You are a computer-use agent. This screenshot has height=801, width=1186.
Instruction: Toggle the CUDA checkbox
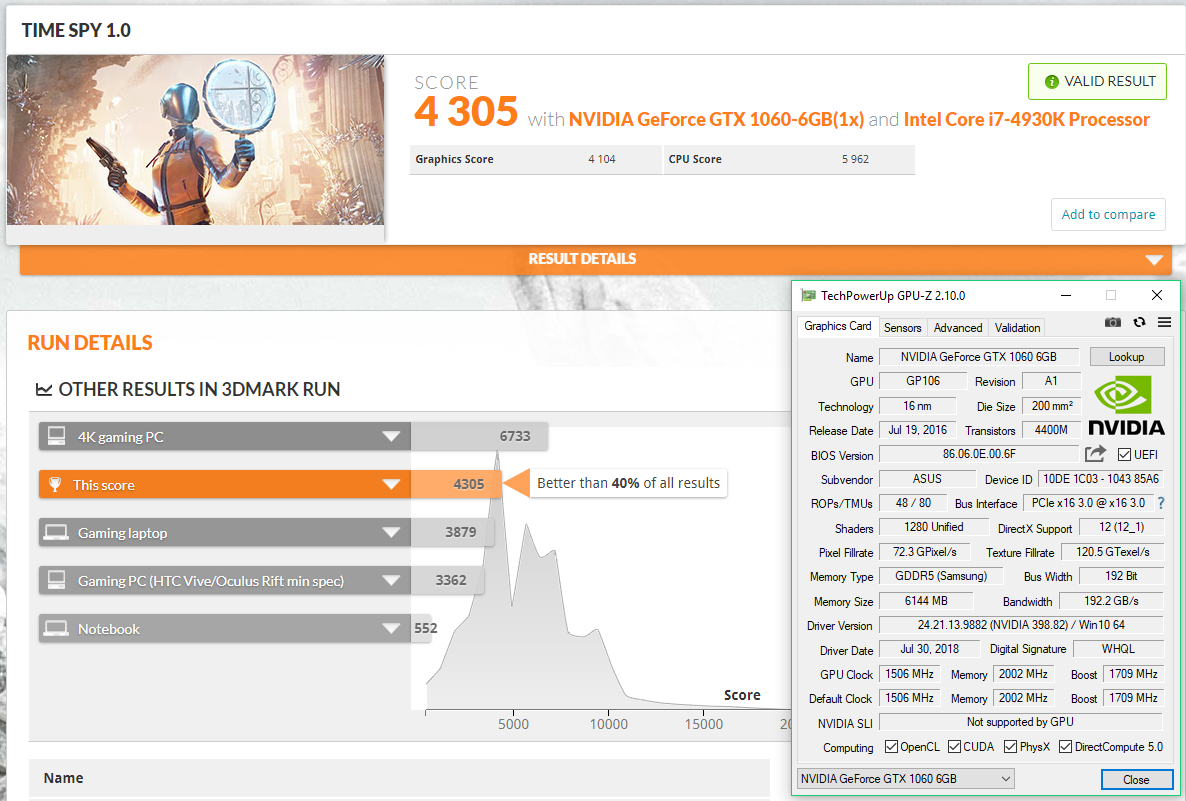coord(955,747)
